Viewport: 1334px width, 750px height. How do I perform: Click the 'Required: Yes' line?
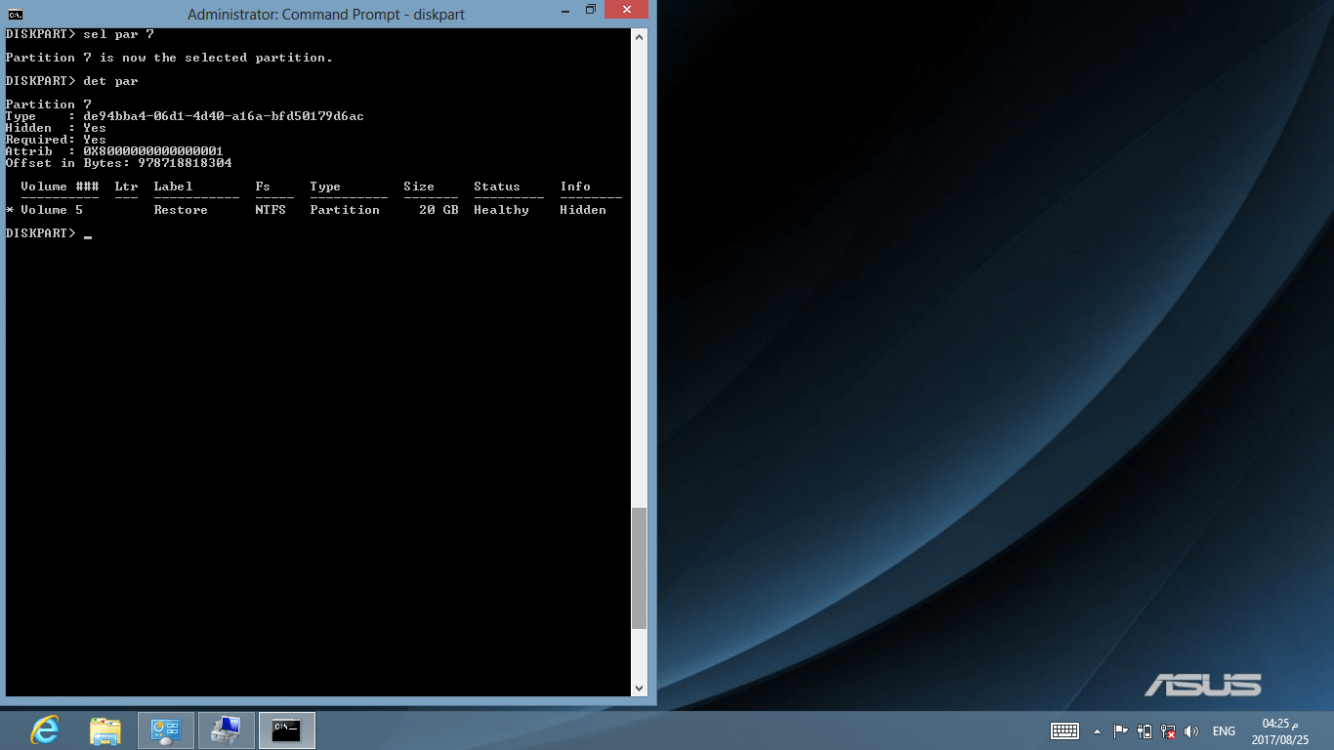click(x=56, y=140)
